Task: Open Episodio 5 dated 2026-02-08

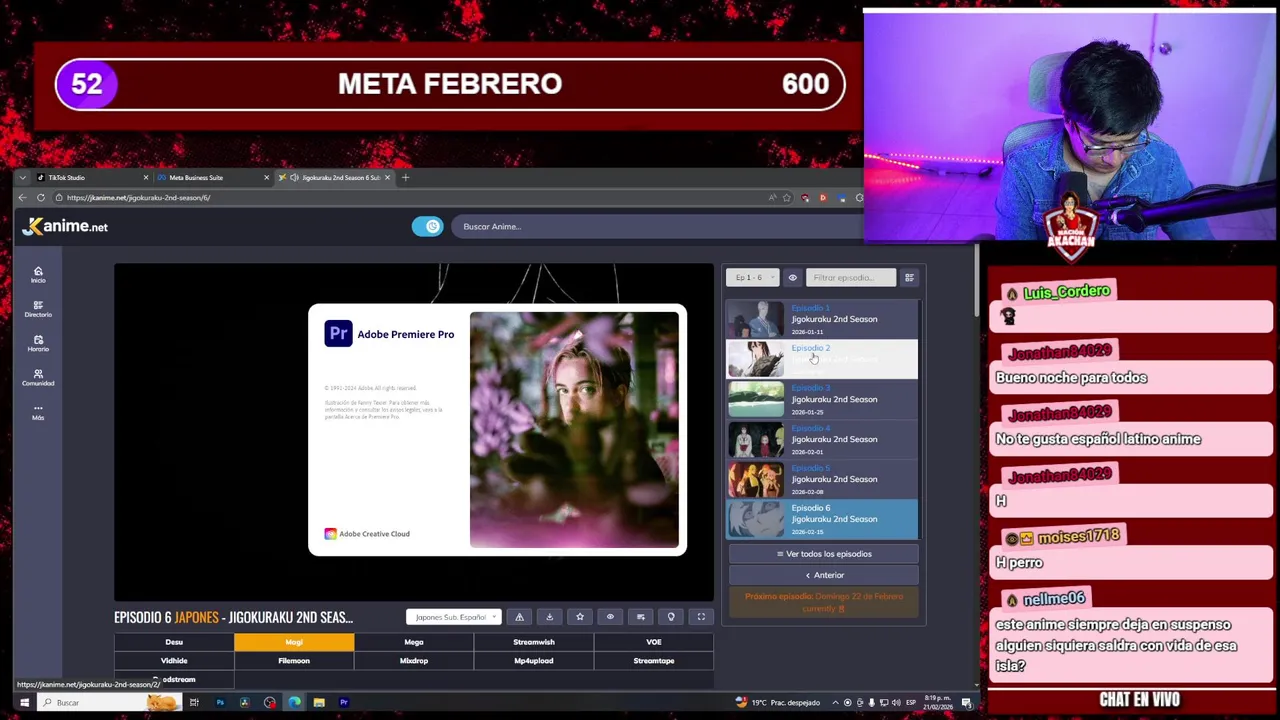Action: point(822,479)
